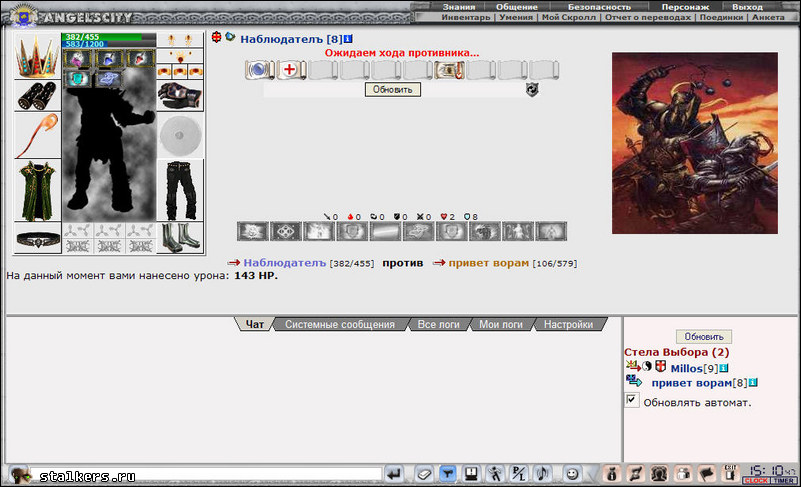
Task: Click the warrior battle artwork image
Action: click(695, 143)
